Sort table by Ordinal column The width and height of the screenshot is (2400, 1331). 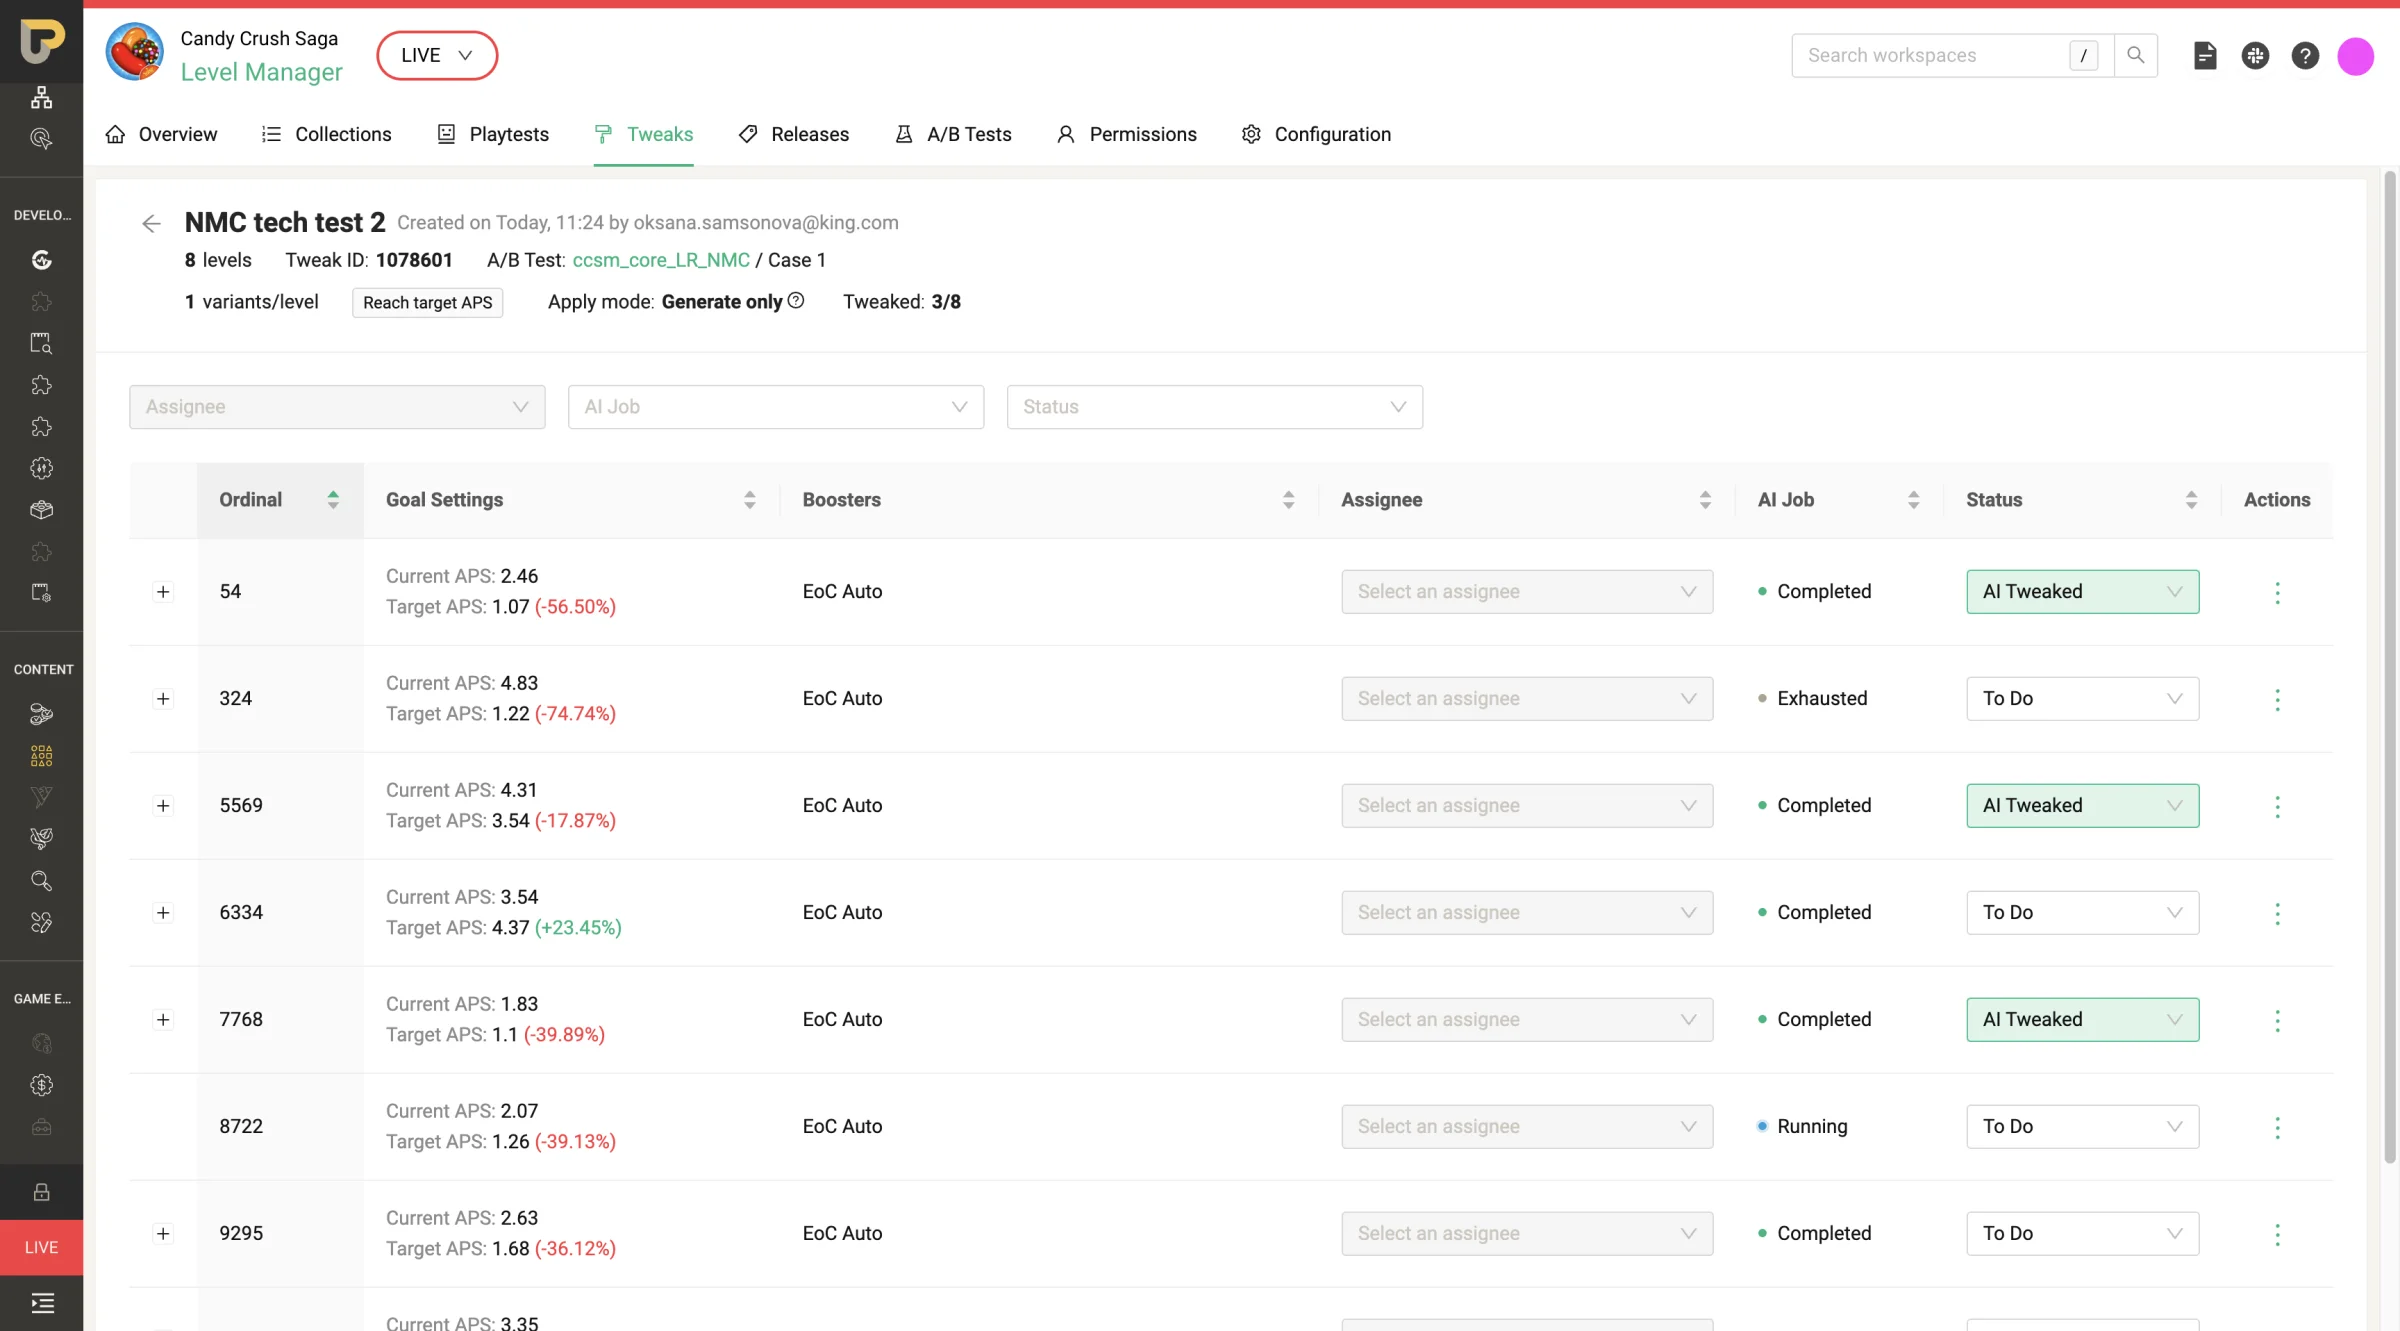click(x=280, y=500)
